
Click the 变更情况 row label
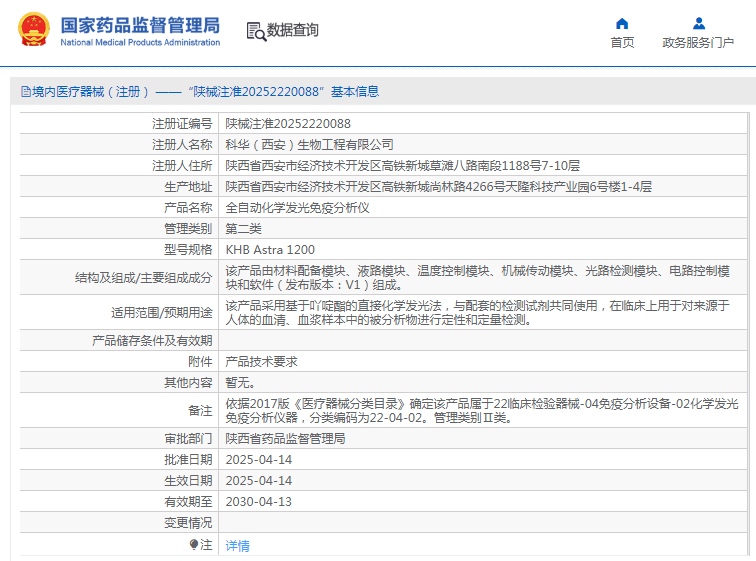click(x=188, y=522)
